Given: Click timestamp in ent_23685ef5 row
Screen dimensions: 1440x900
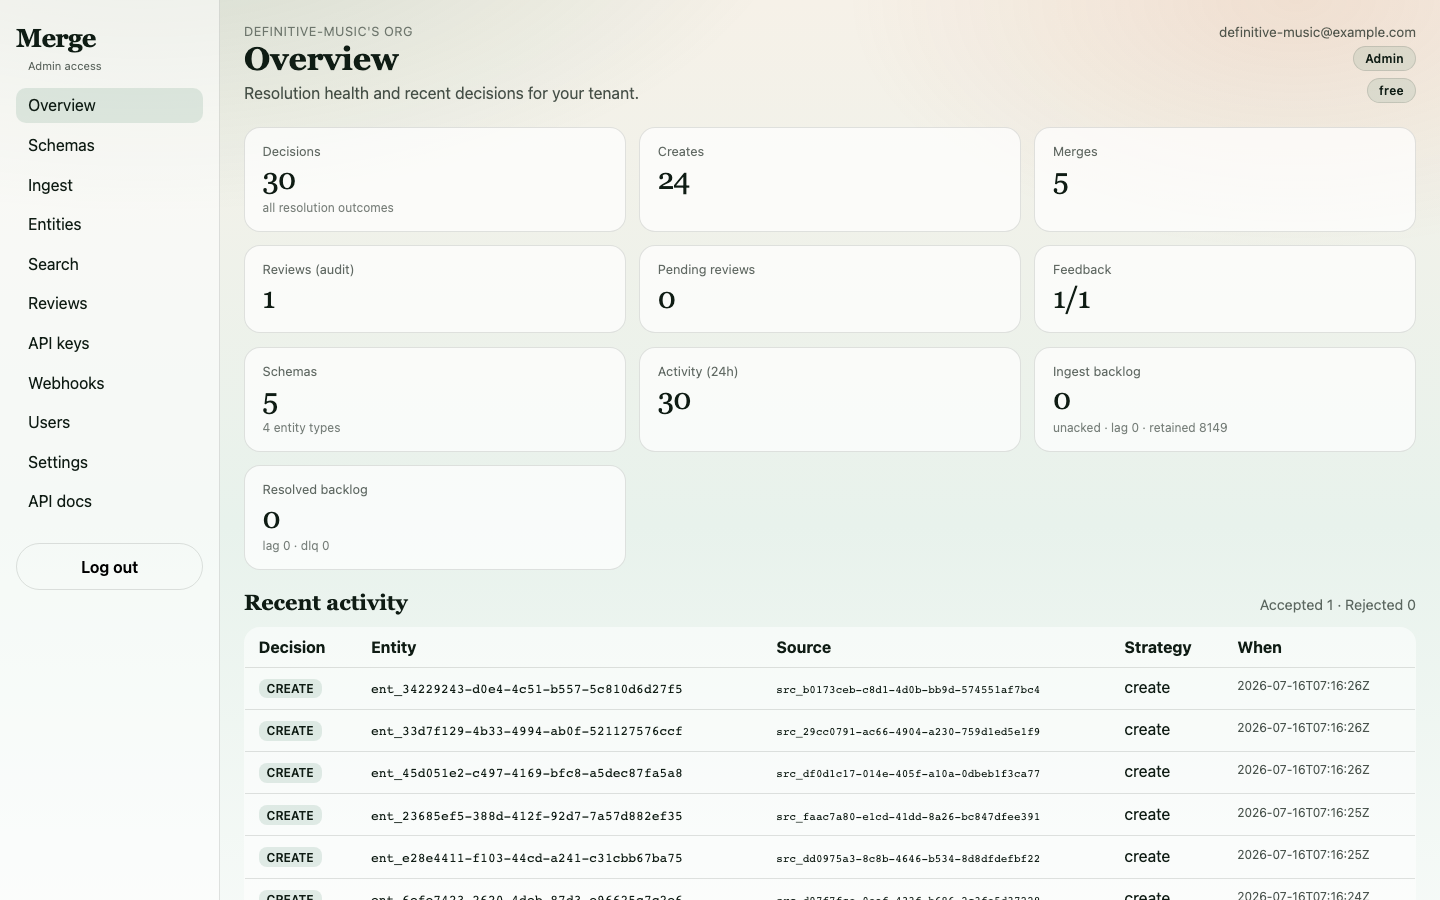Looking at the screenshot, I should tap(1303, 813).
